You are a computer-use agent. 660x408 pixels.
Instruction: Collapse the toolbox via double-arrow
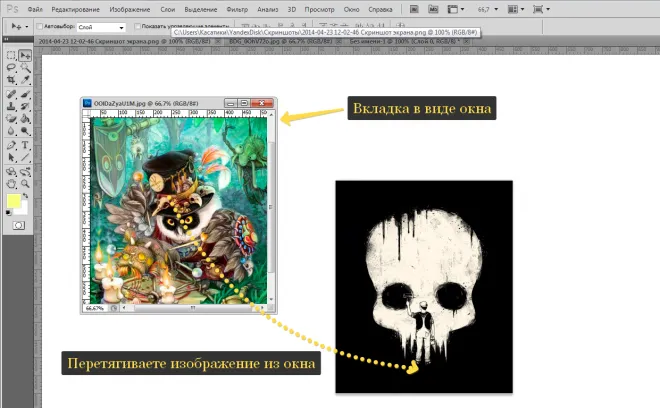click(6, 39)
